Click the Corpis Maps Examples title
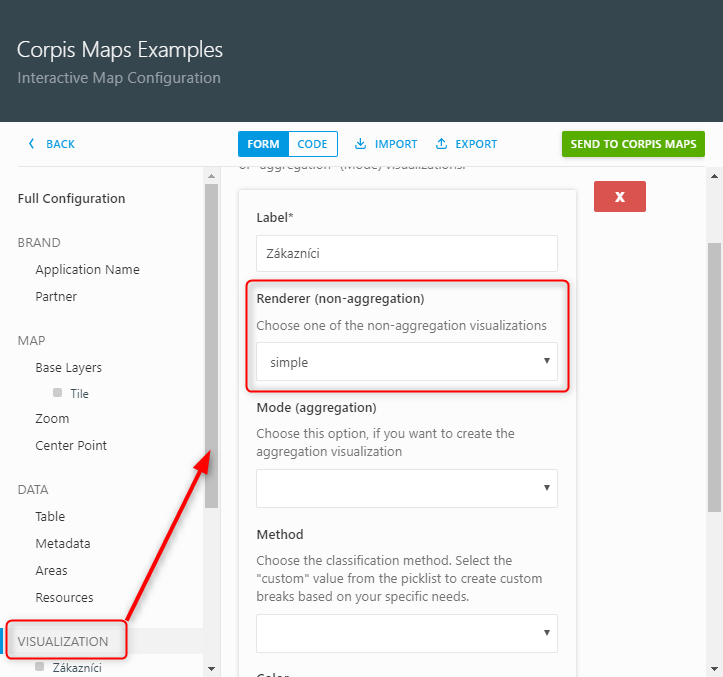This screenshot has height=677, width=723. (120, 50)
